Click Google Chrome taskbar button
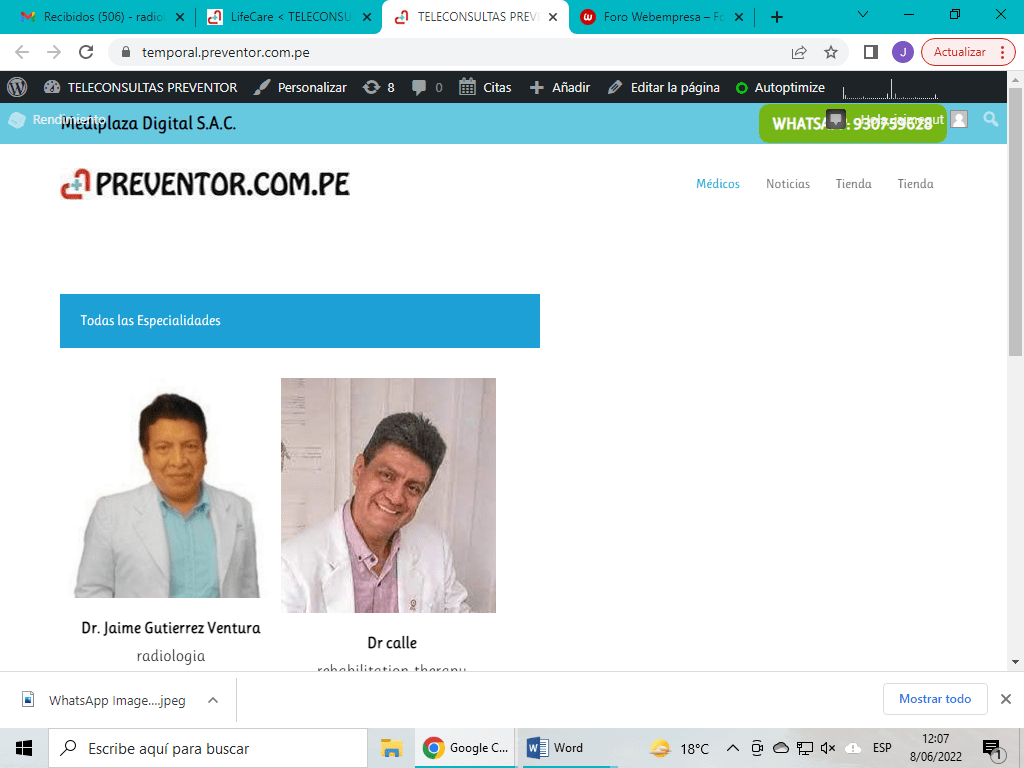 pyautogui.click(x=465, y=748)
